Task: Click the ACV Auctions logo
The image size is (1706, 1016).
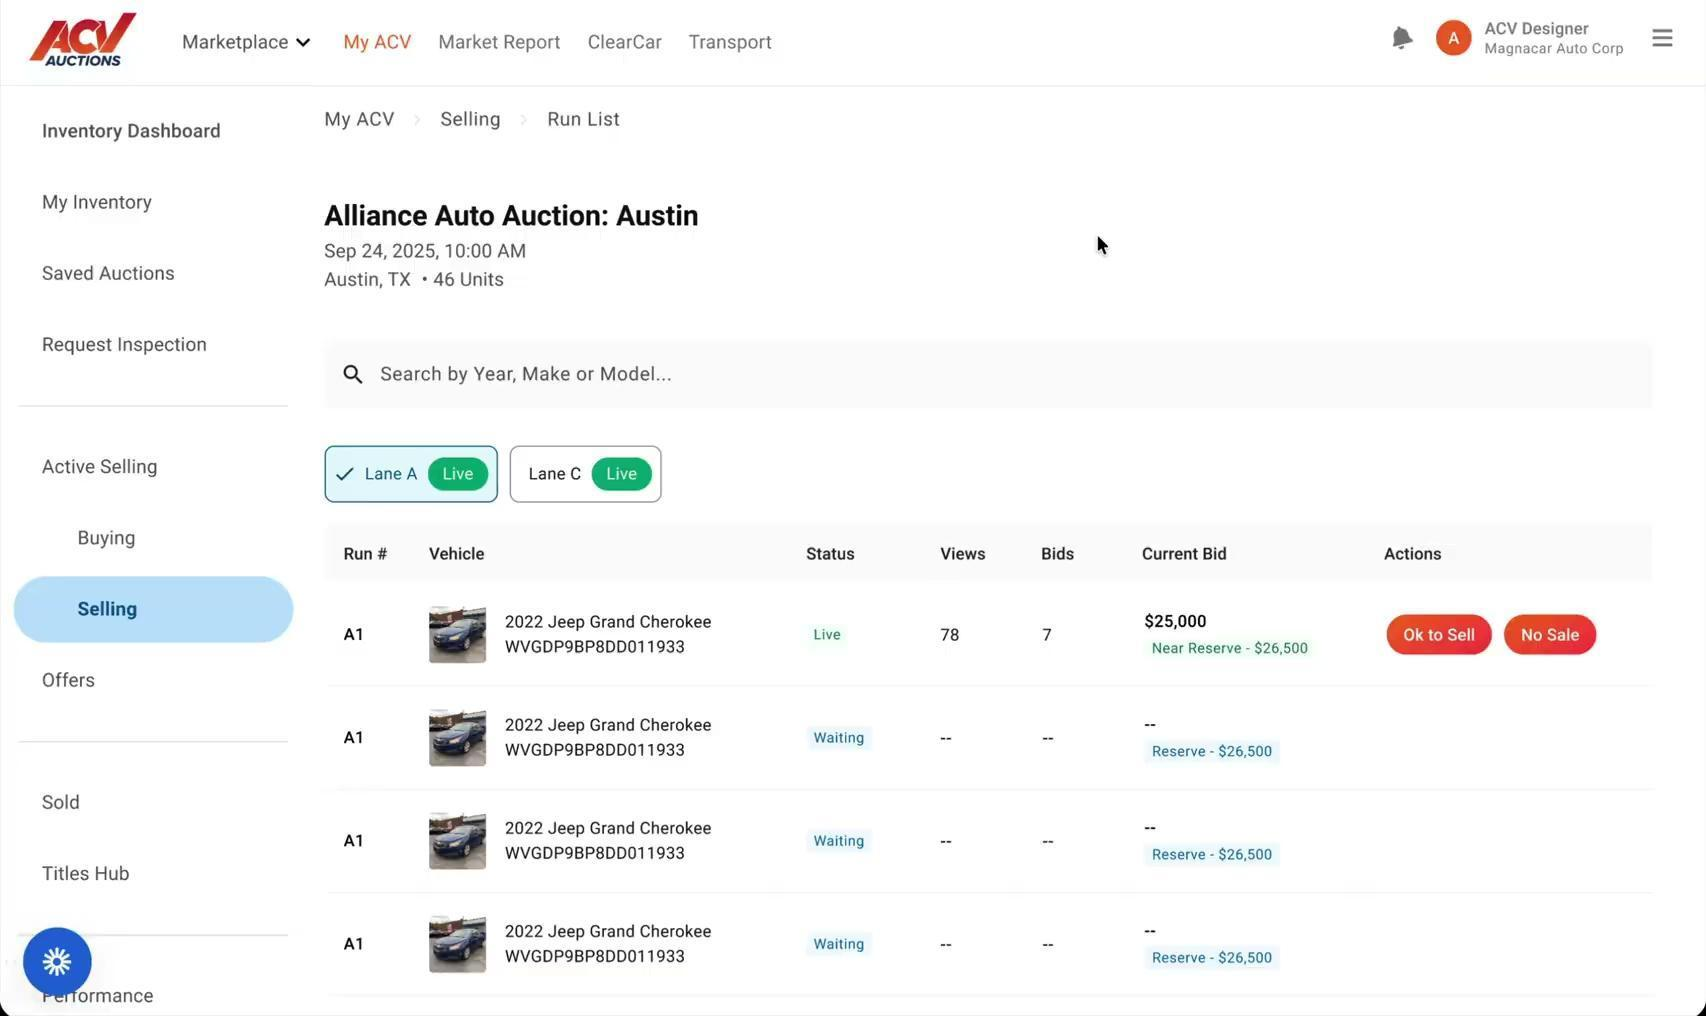Action: pos(82,40)
